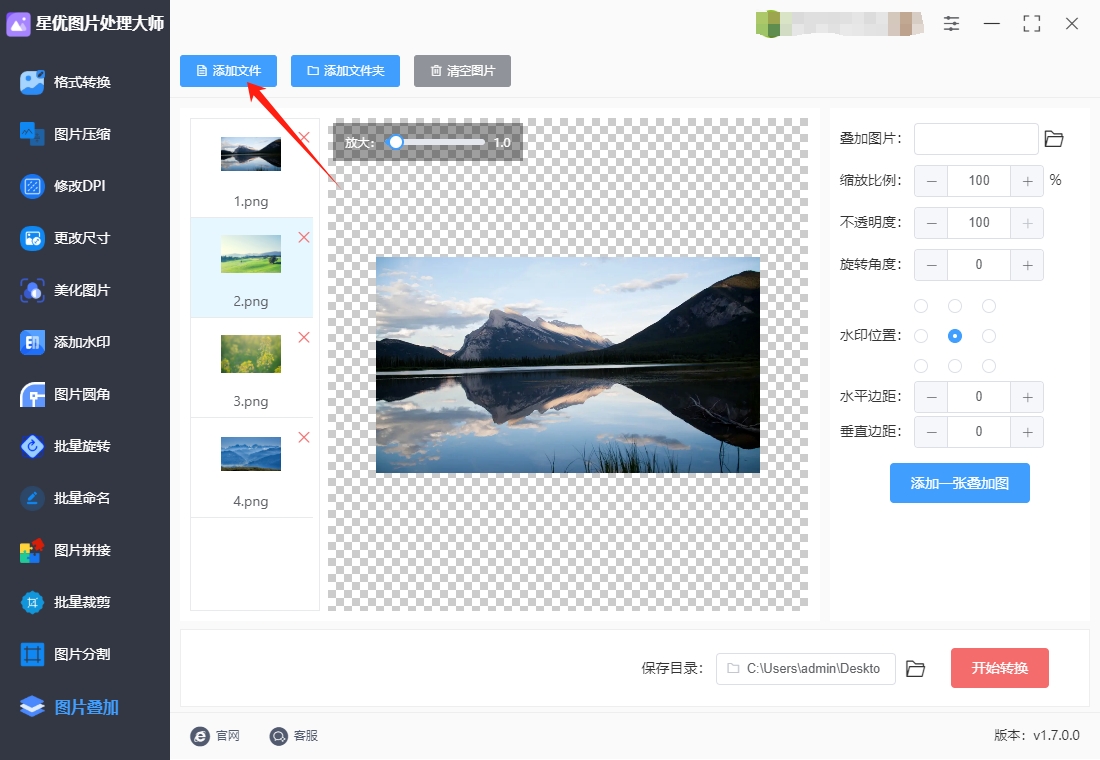Increase 缩放比例 with the plus stepper
The height and width of the screenshot is (760, 1100).
pos(1027,181)
